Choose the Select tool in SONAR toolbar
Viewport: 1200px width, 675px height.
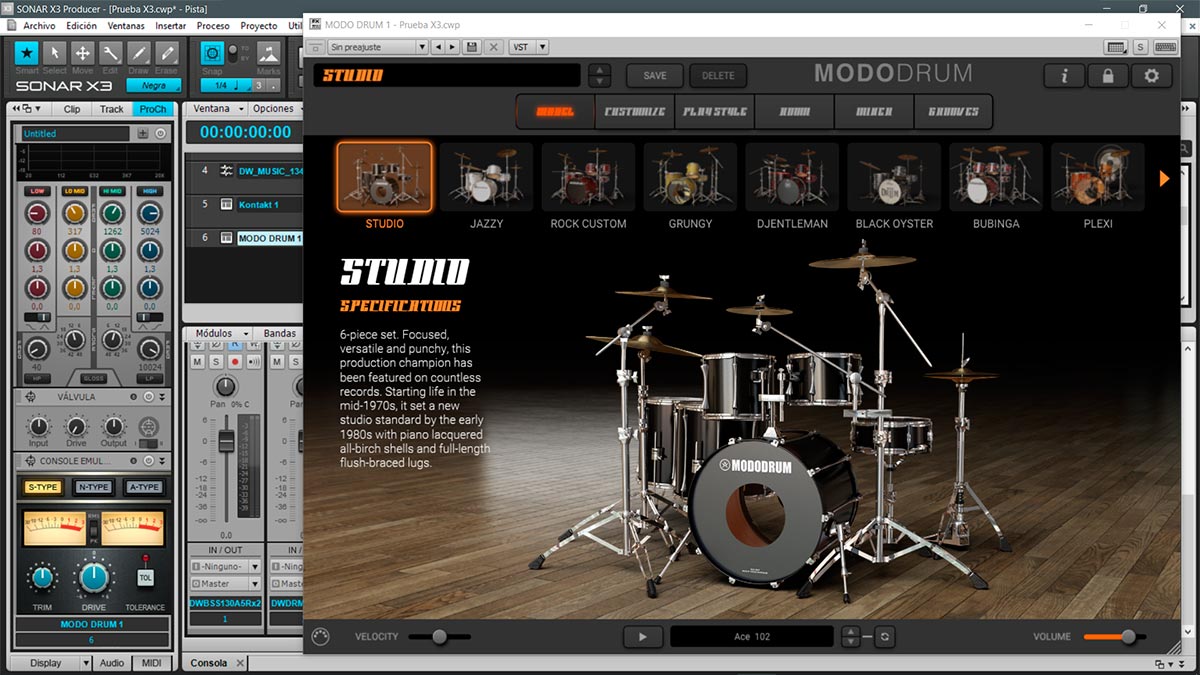click(x=55, y=52)
